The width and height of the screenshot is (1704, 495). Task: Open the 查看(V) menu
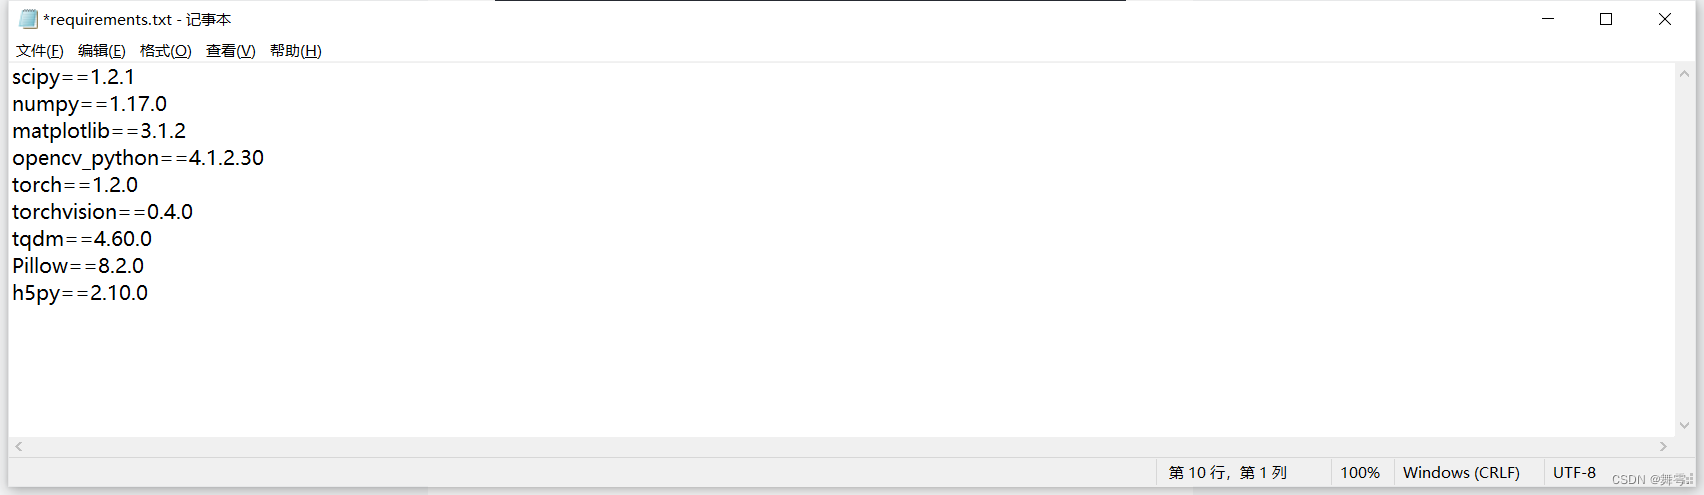coord(230,51)
